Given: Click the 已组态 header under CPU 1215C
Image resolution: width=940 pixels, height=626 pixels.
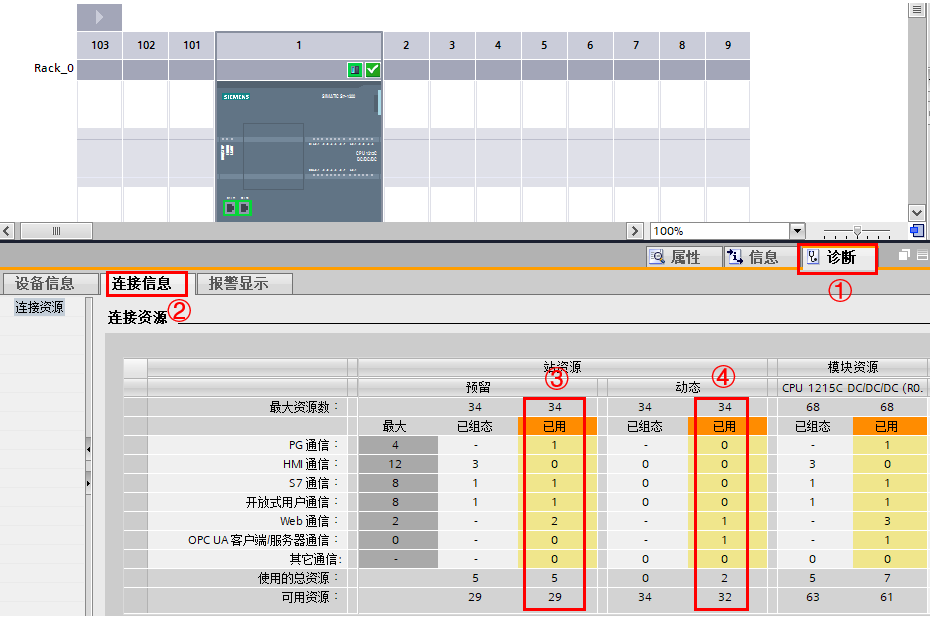Looking at the screenshot, I should click(812, 426).
